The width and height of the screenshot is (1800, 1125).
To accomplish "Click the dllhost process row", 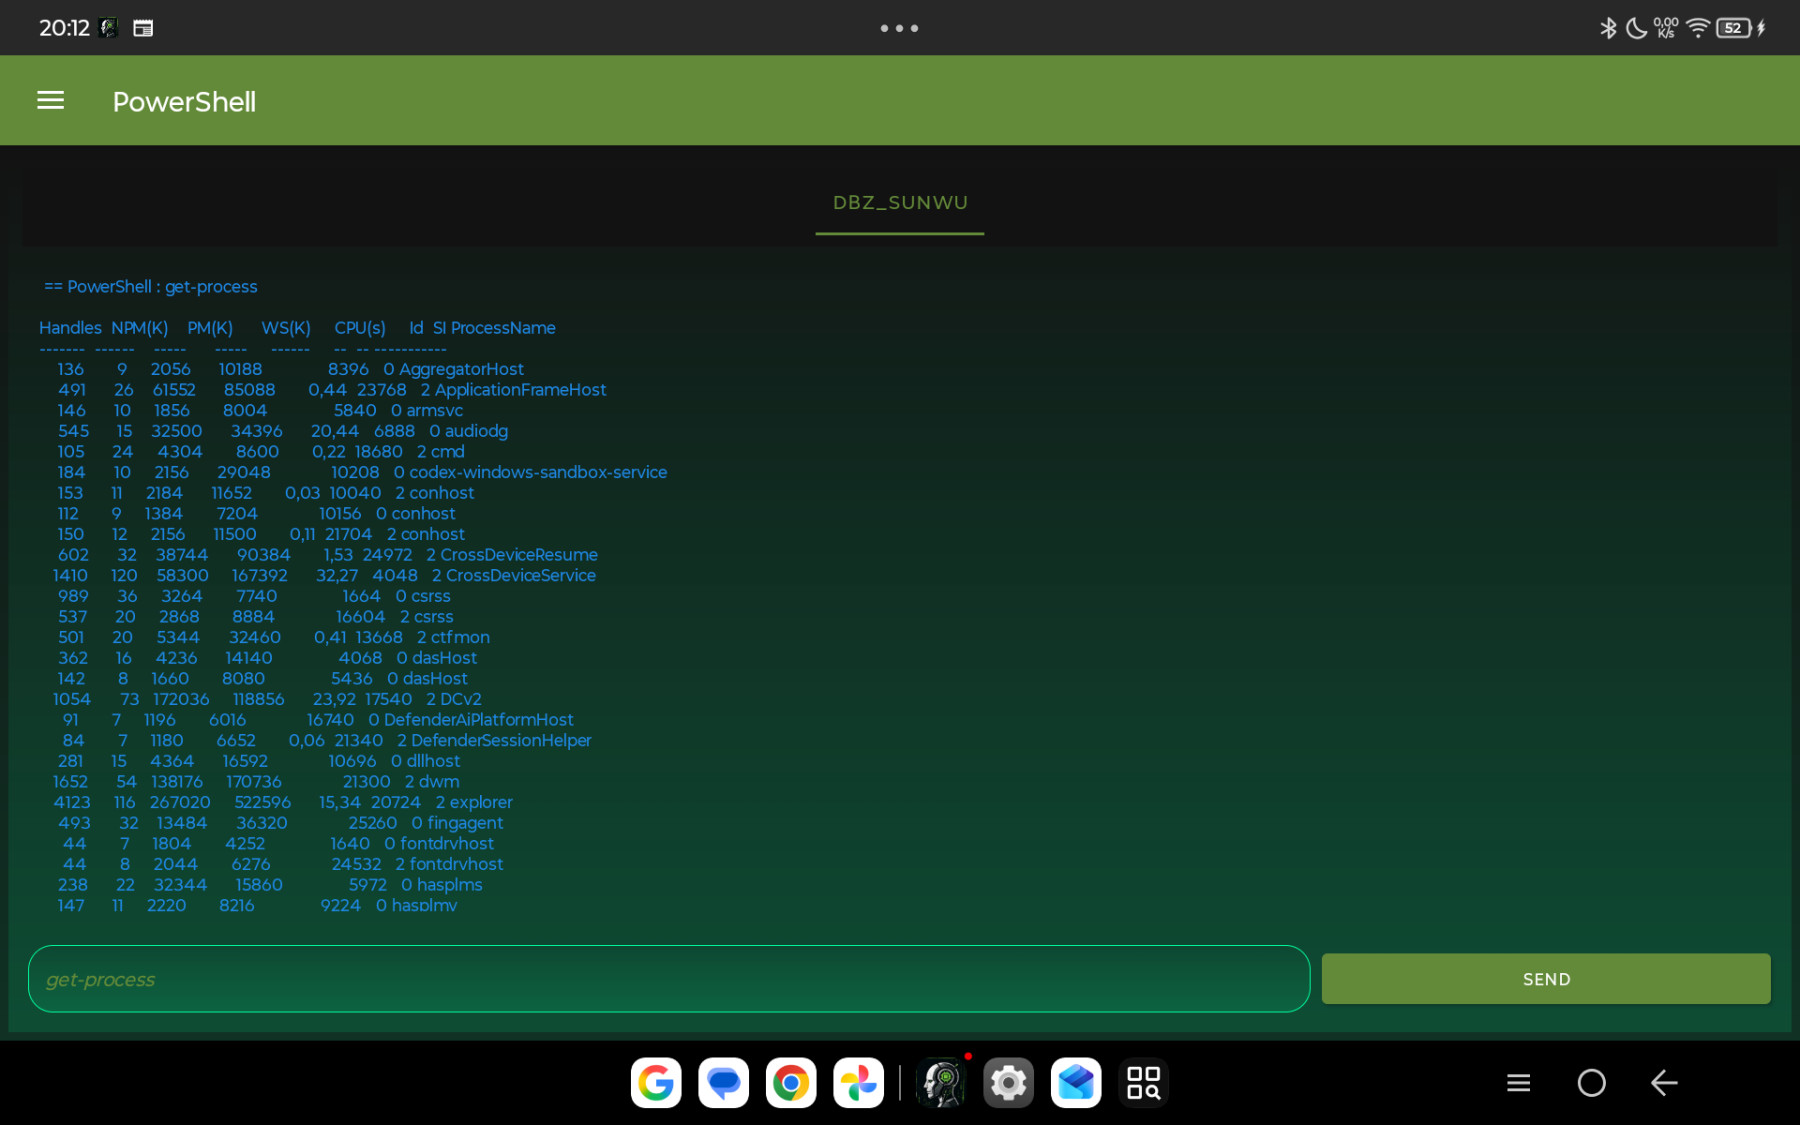I will [x=258, y=761].
